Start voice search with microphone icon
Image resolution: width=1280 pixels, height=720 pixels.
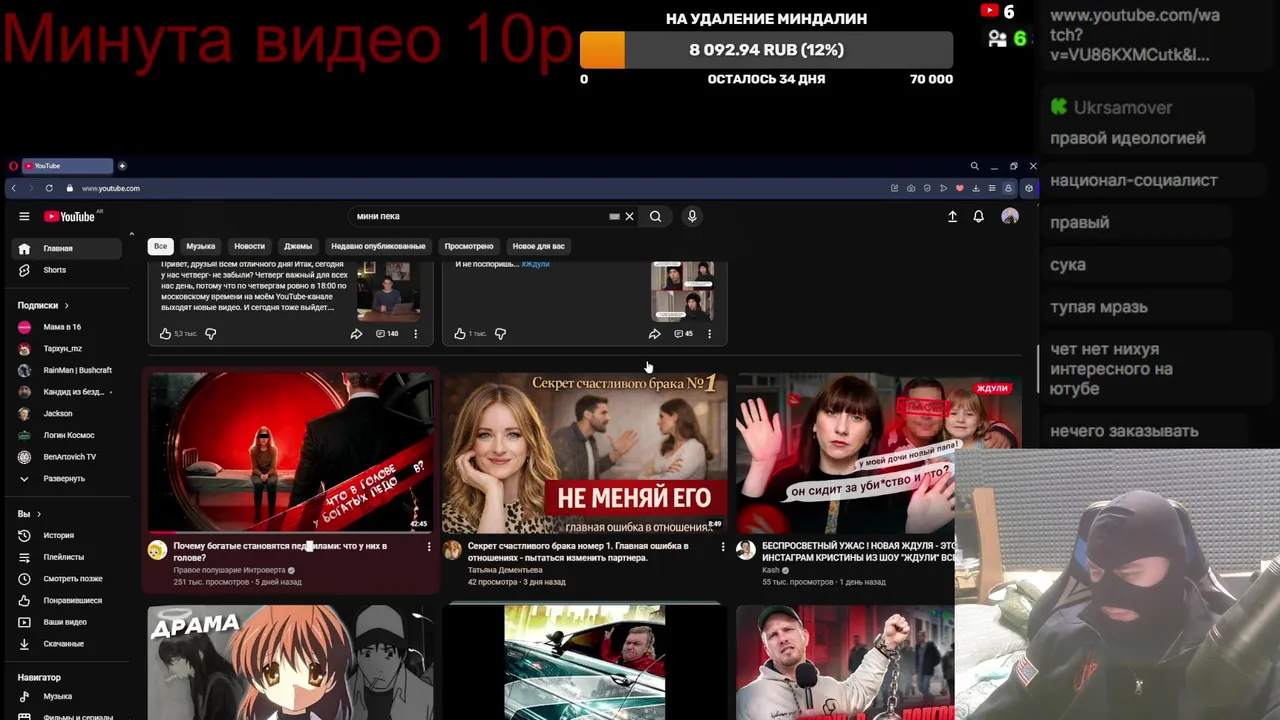[x=691, y=216]
